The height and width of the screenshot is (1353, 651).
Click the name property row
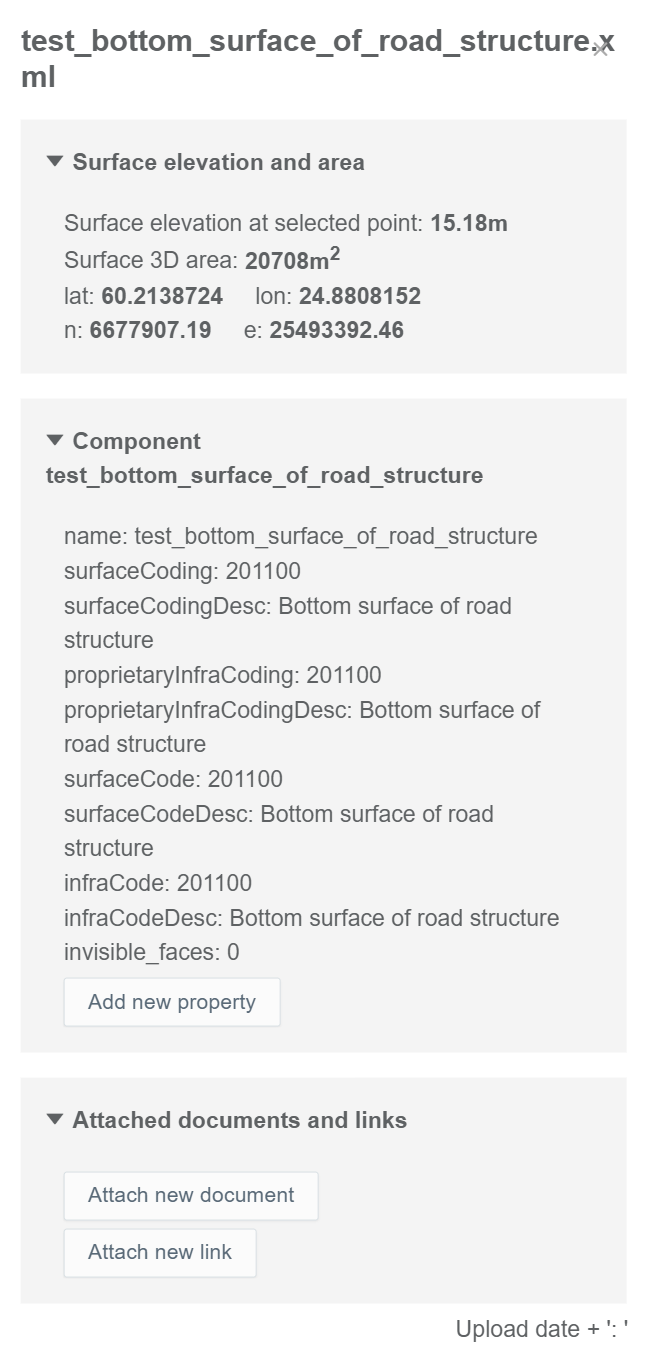click(x=300, y=536)
